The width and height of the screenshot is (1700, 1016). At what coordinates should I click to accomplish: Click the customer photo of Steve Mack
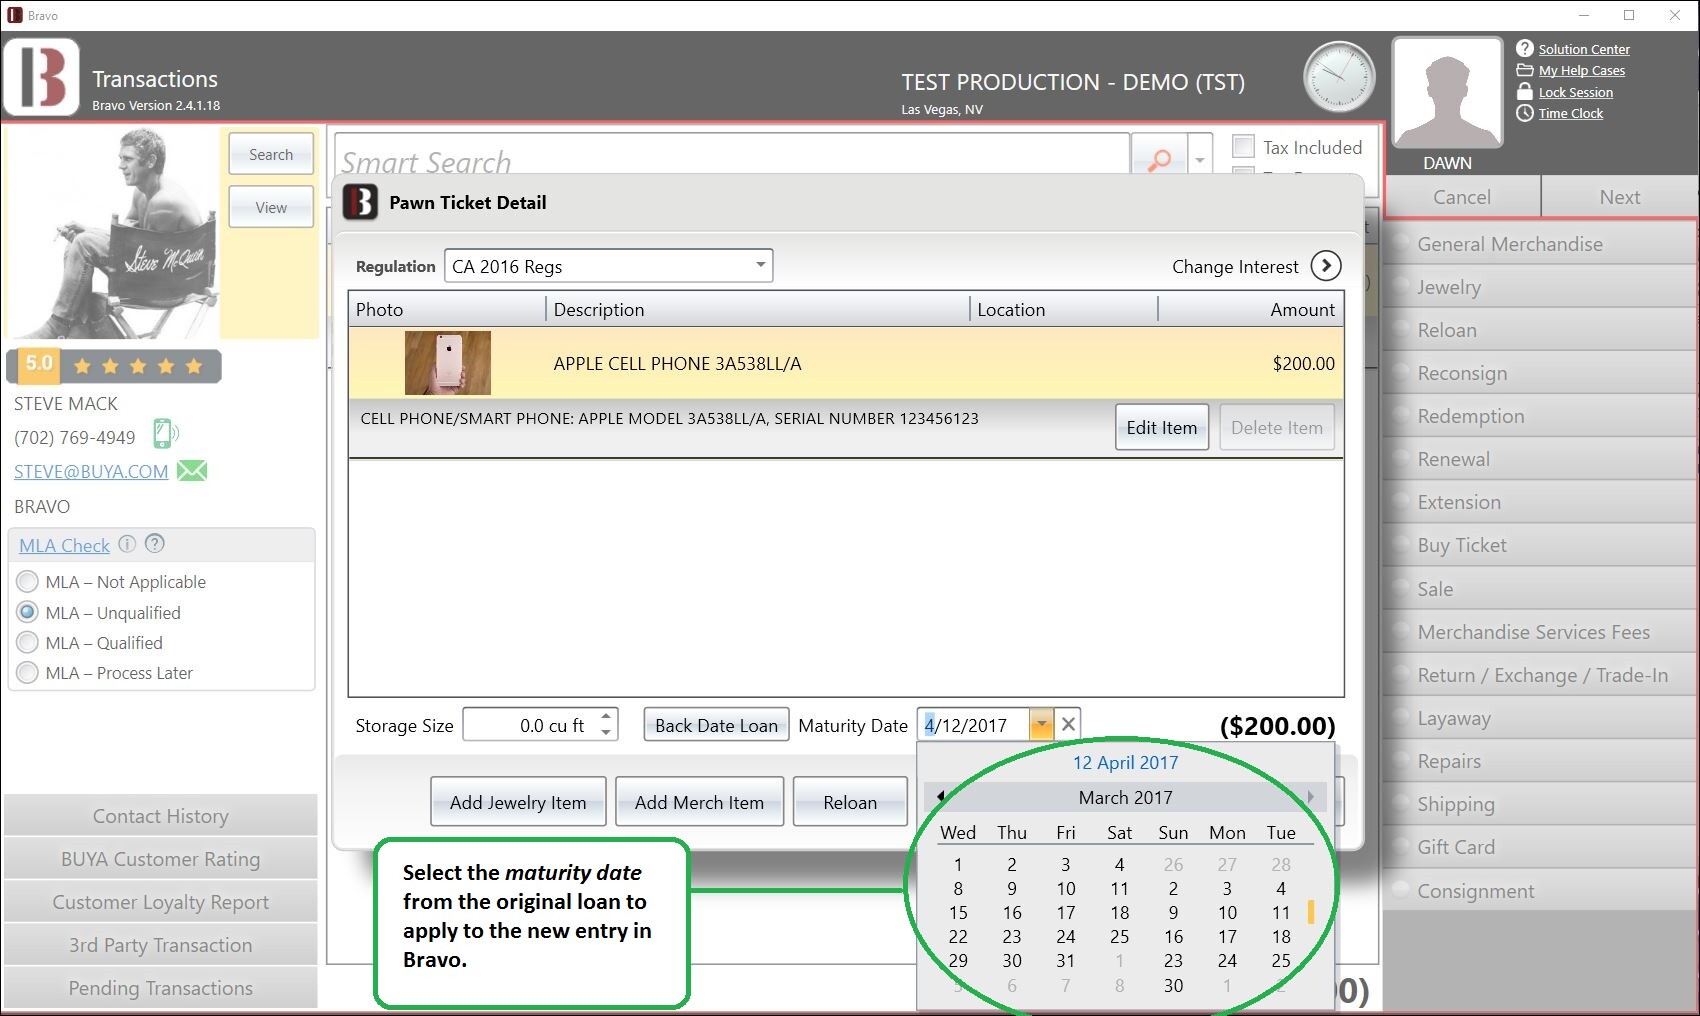pyautogui.click(x=112, y=232)
